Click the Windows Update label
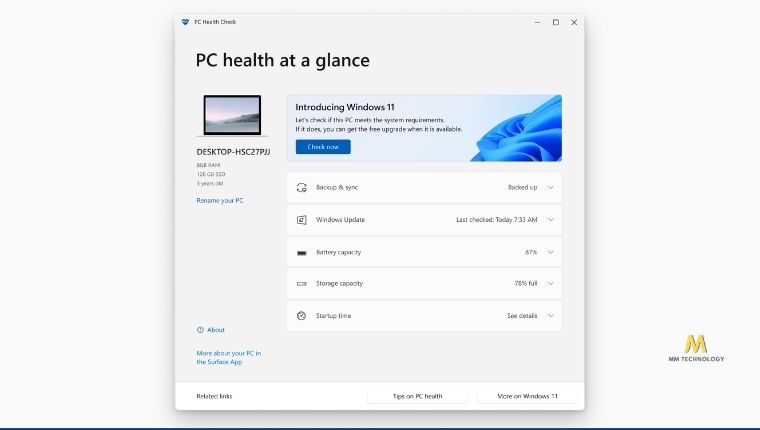 [x=340, y=220]
